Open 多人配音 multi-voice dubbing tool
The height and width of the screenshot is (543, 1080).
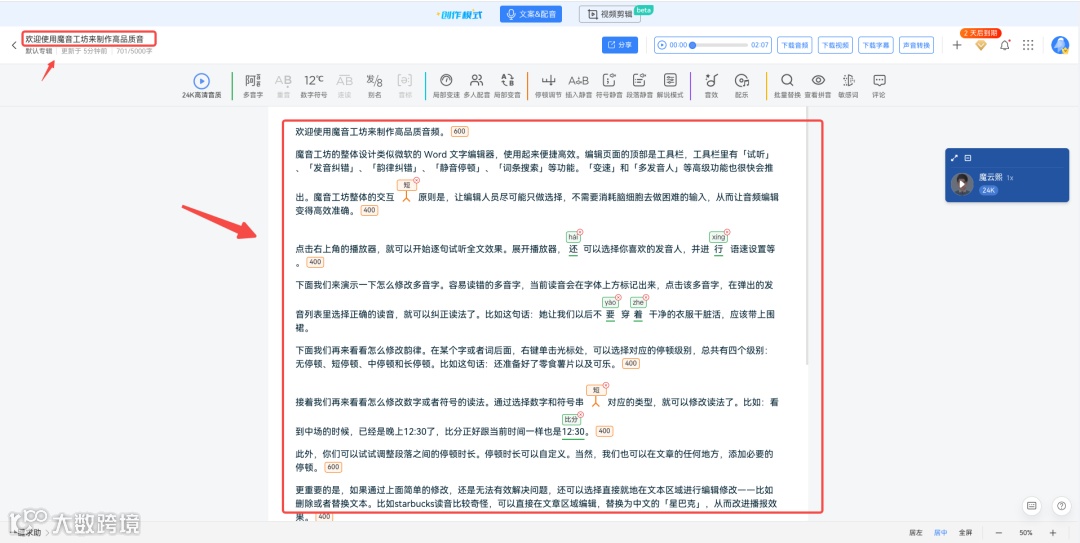click(x=477, y=86)
